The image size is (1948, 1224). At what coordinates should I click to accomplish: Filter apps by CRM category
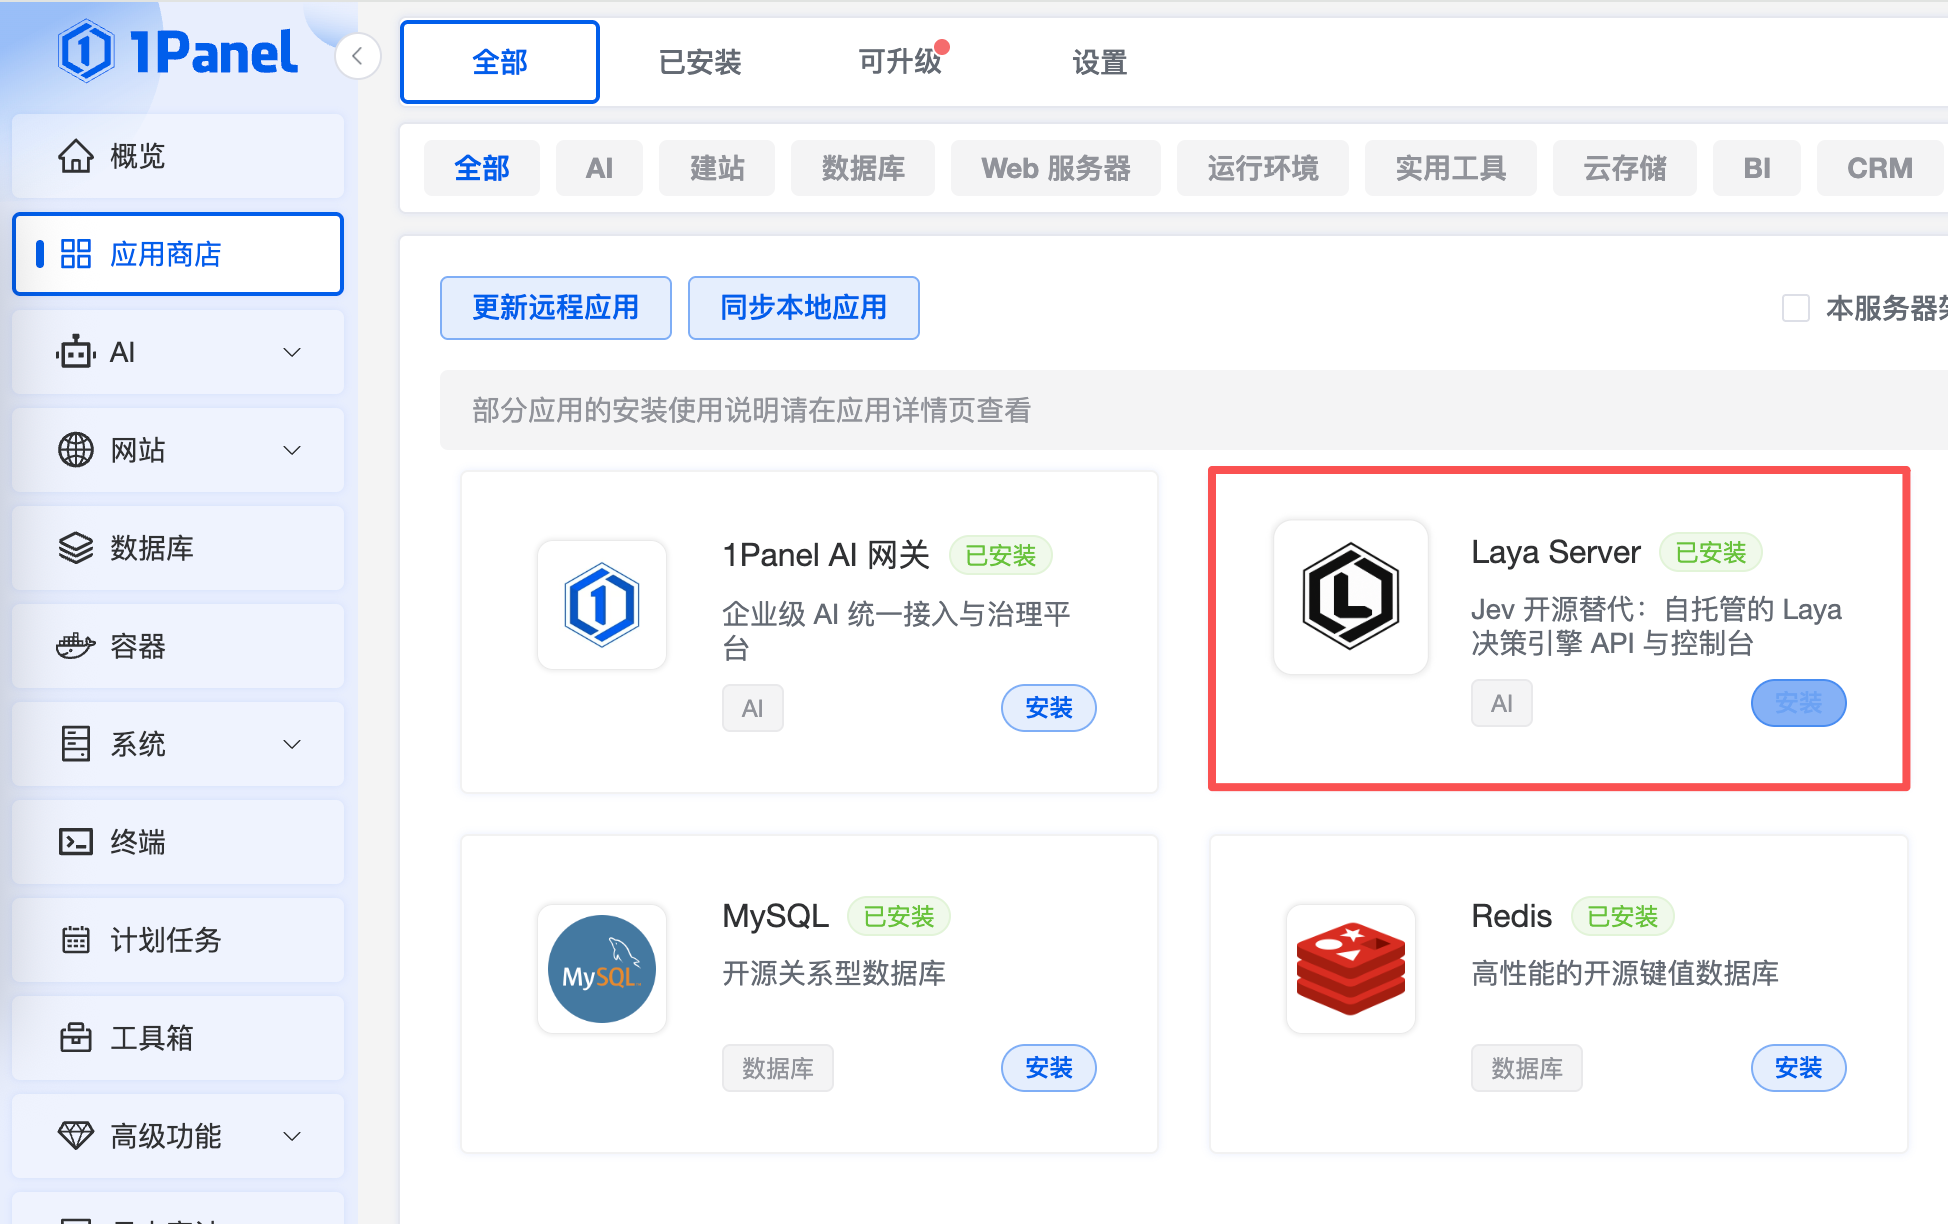click(1880, 168)
